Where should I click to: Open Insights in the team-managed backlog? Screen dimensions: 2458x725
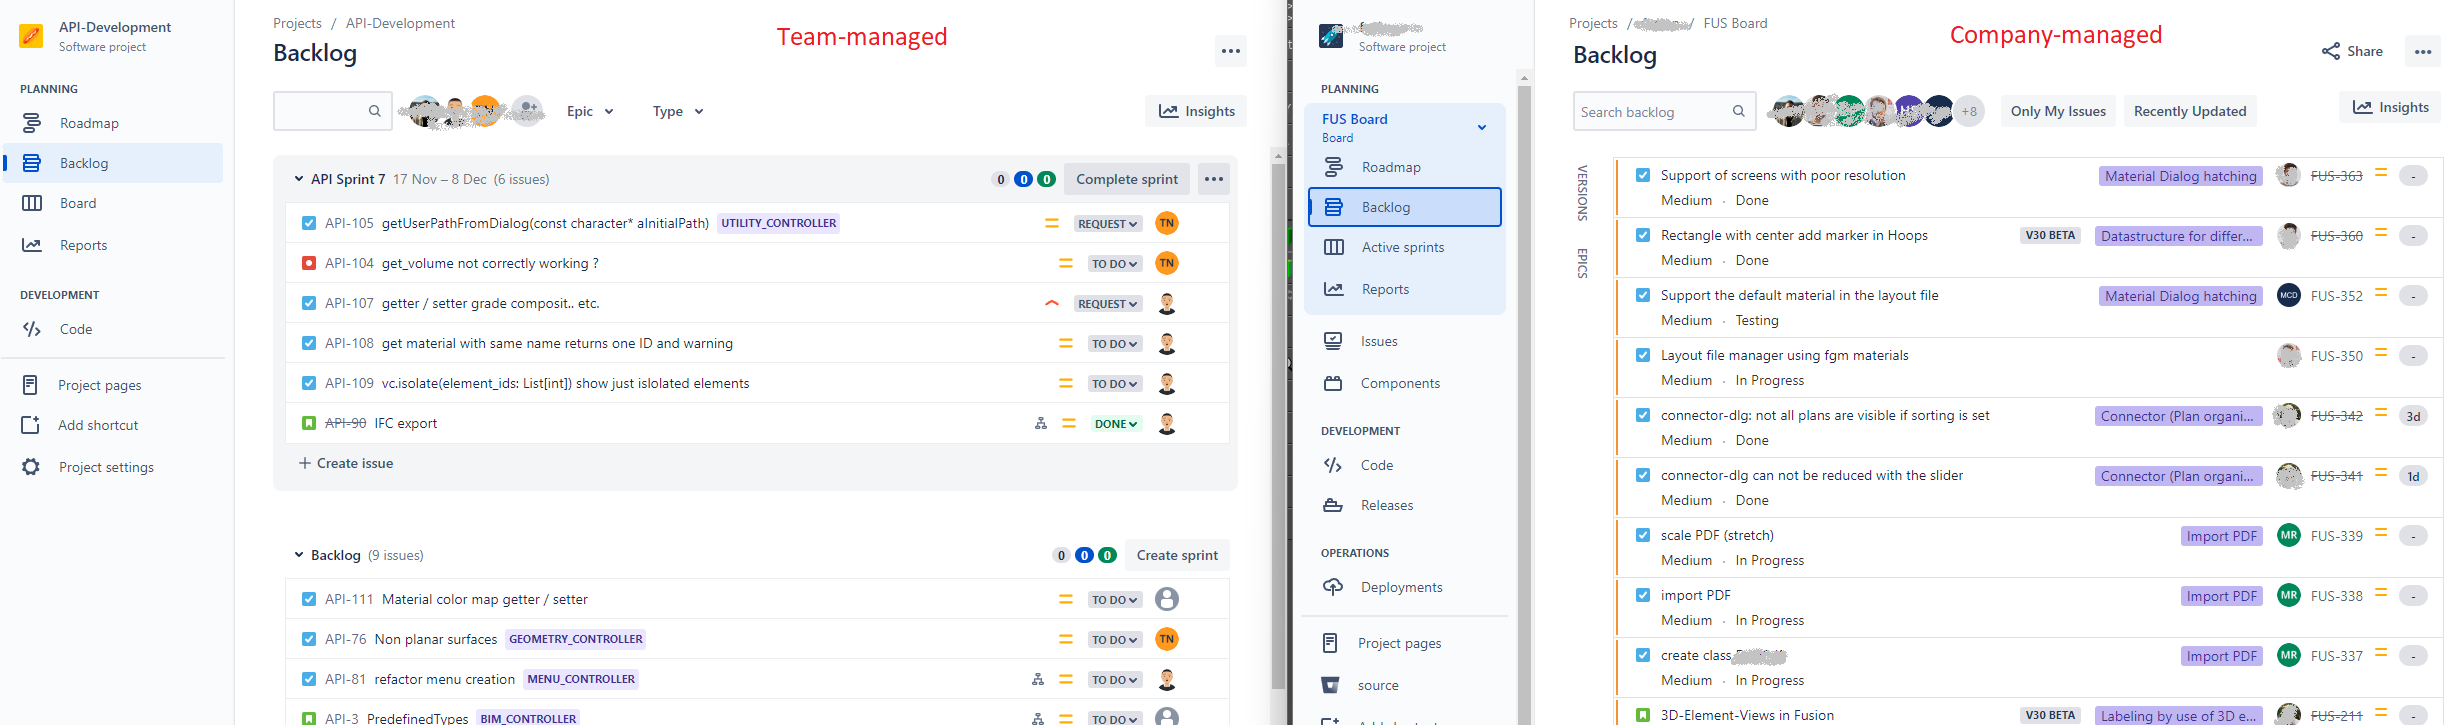tap(1196, 111)
